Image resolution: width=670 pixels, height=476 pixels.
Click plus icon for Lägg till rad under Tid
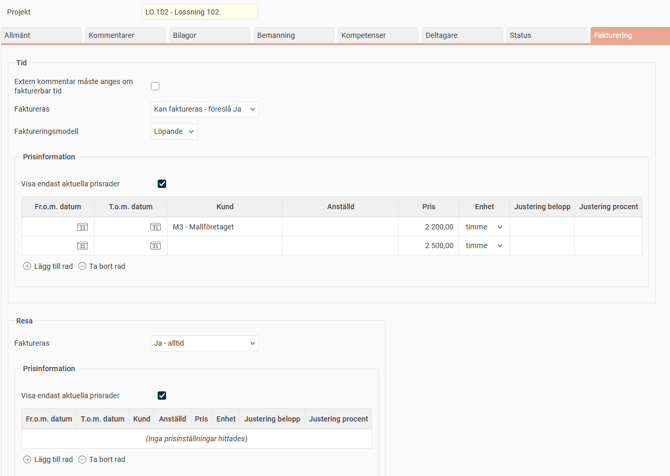[27, 266]
